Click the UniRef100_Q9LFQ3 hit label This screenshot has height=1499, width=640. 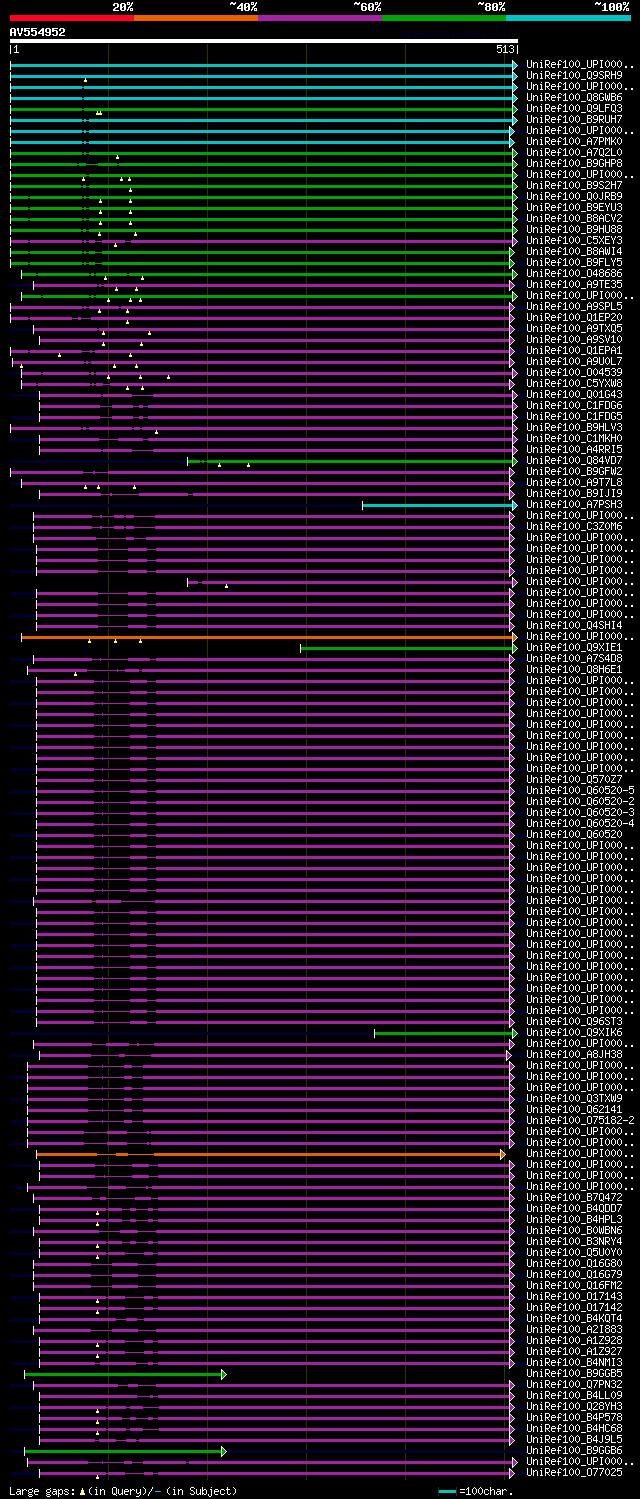coord(574,108)
